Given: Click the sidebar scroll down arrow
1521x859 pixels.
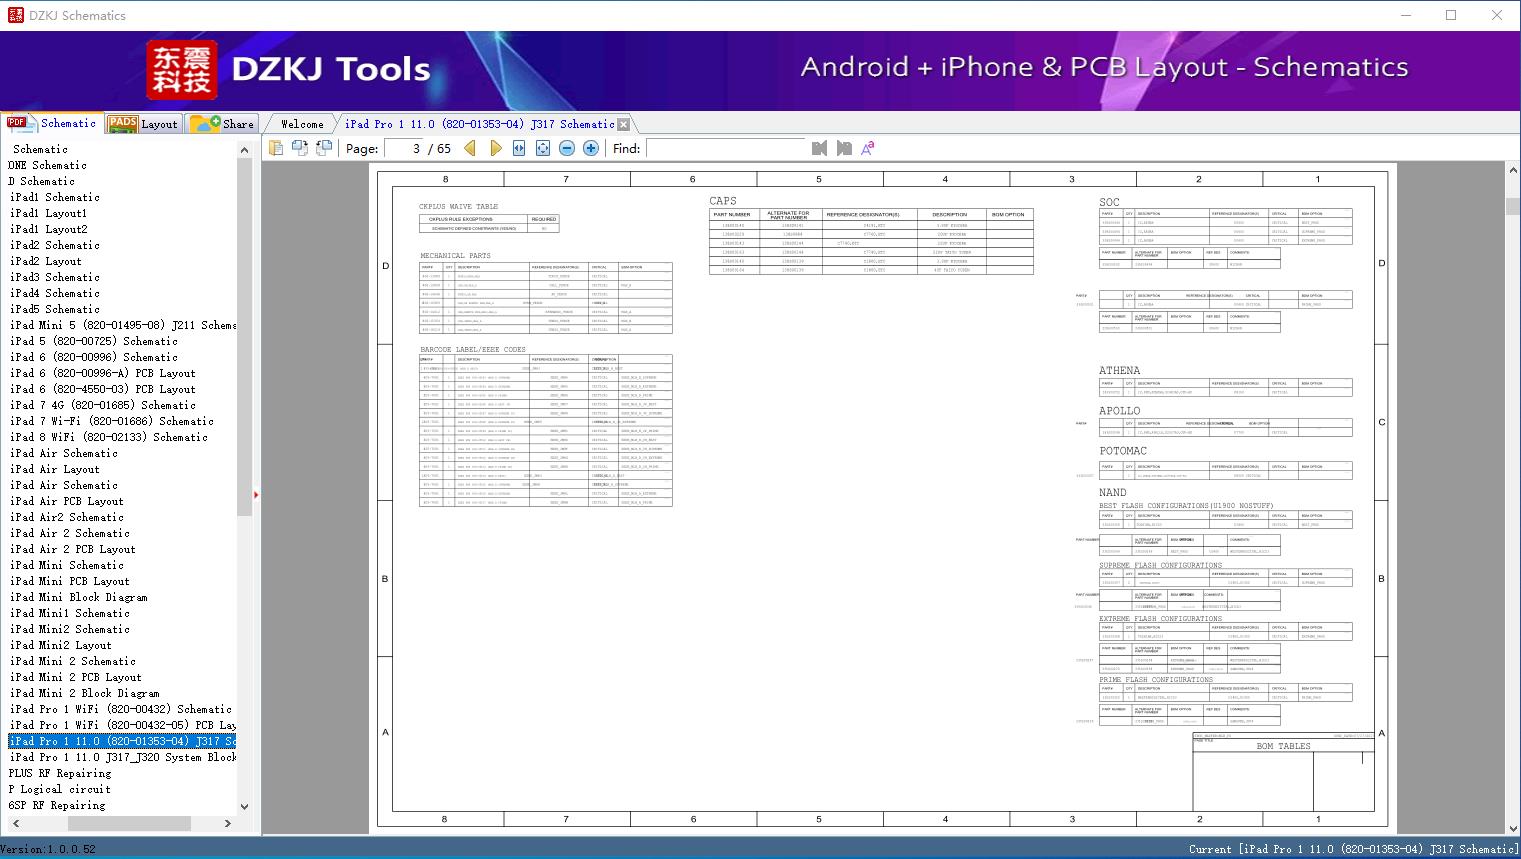Looking at the screenshot, I should pos(244,806).
